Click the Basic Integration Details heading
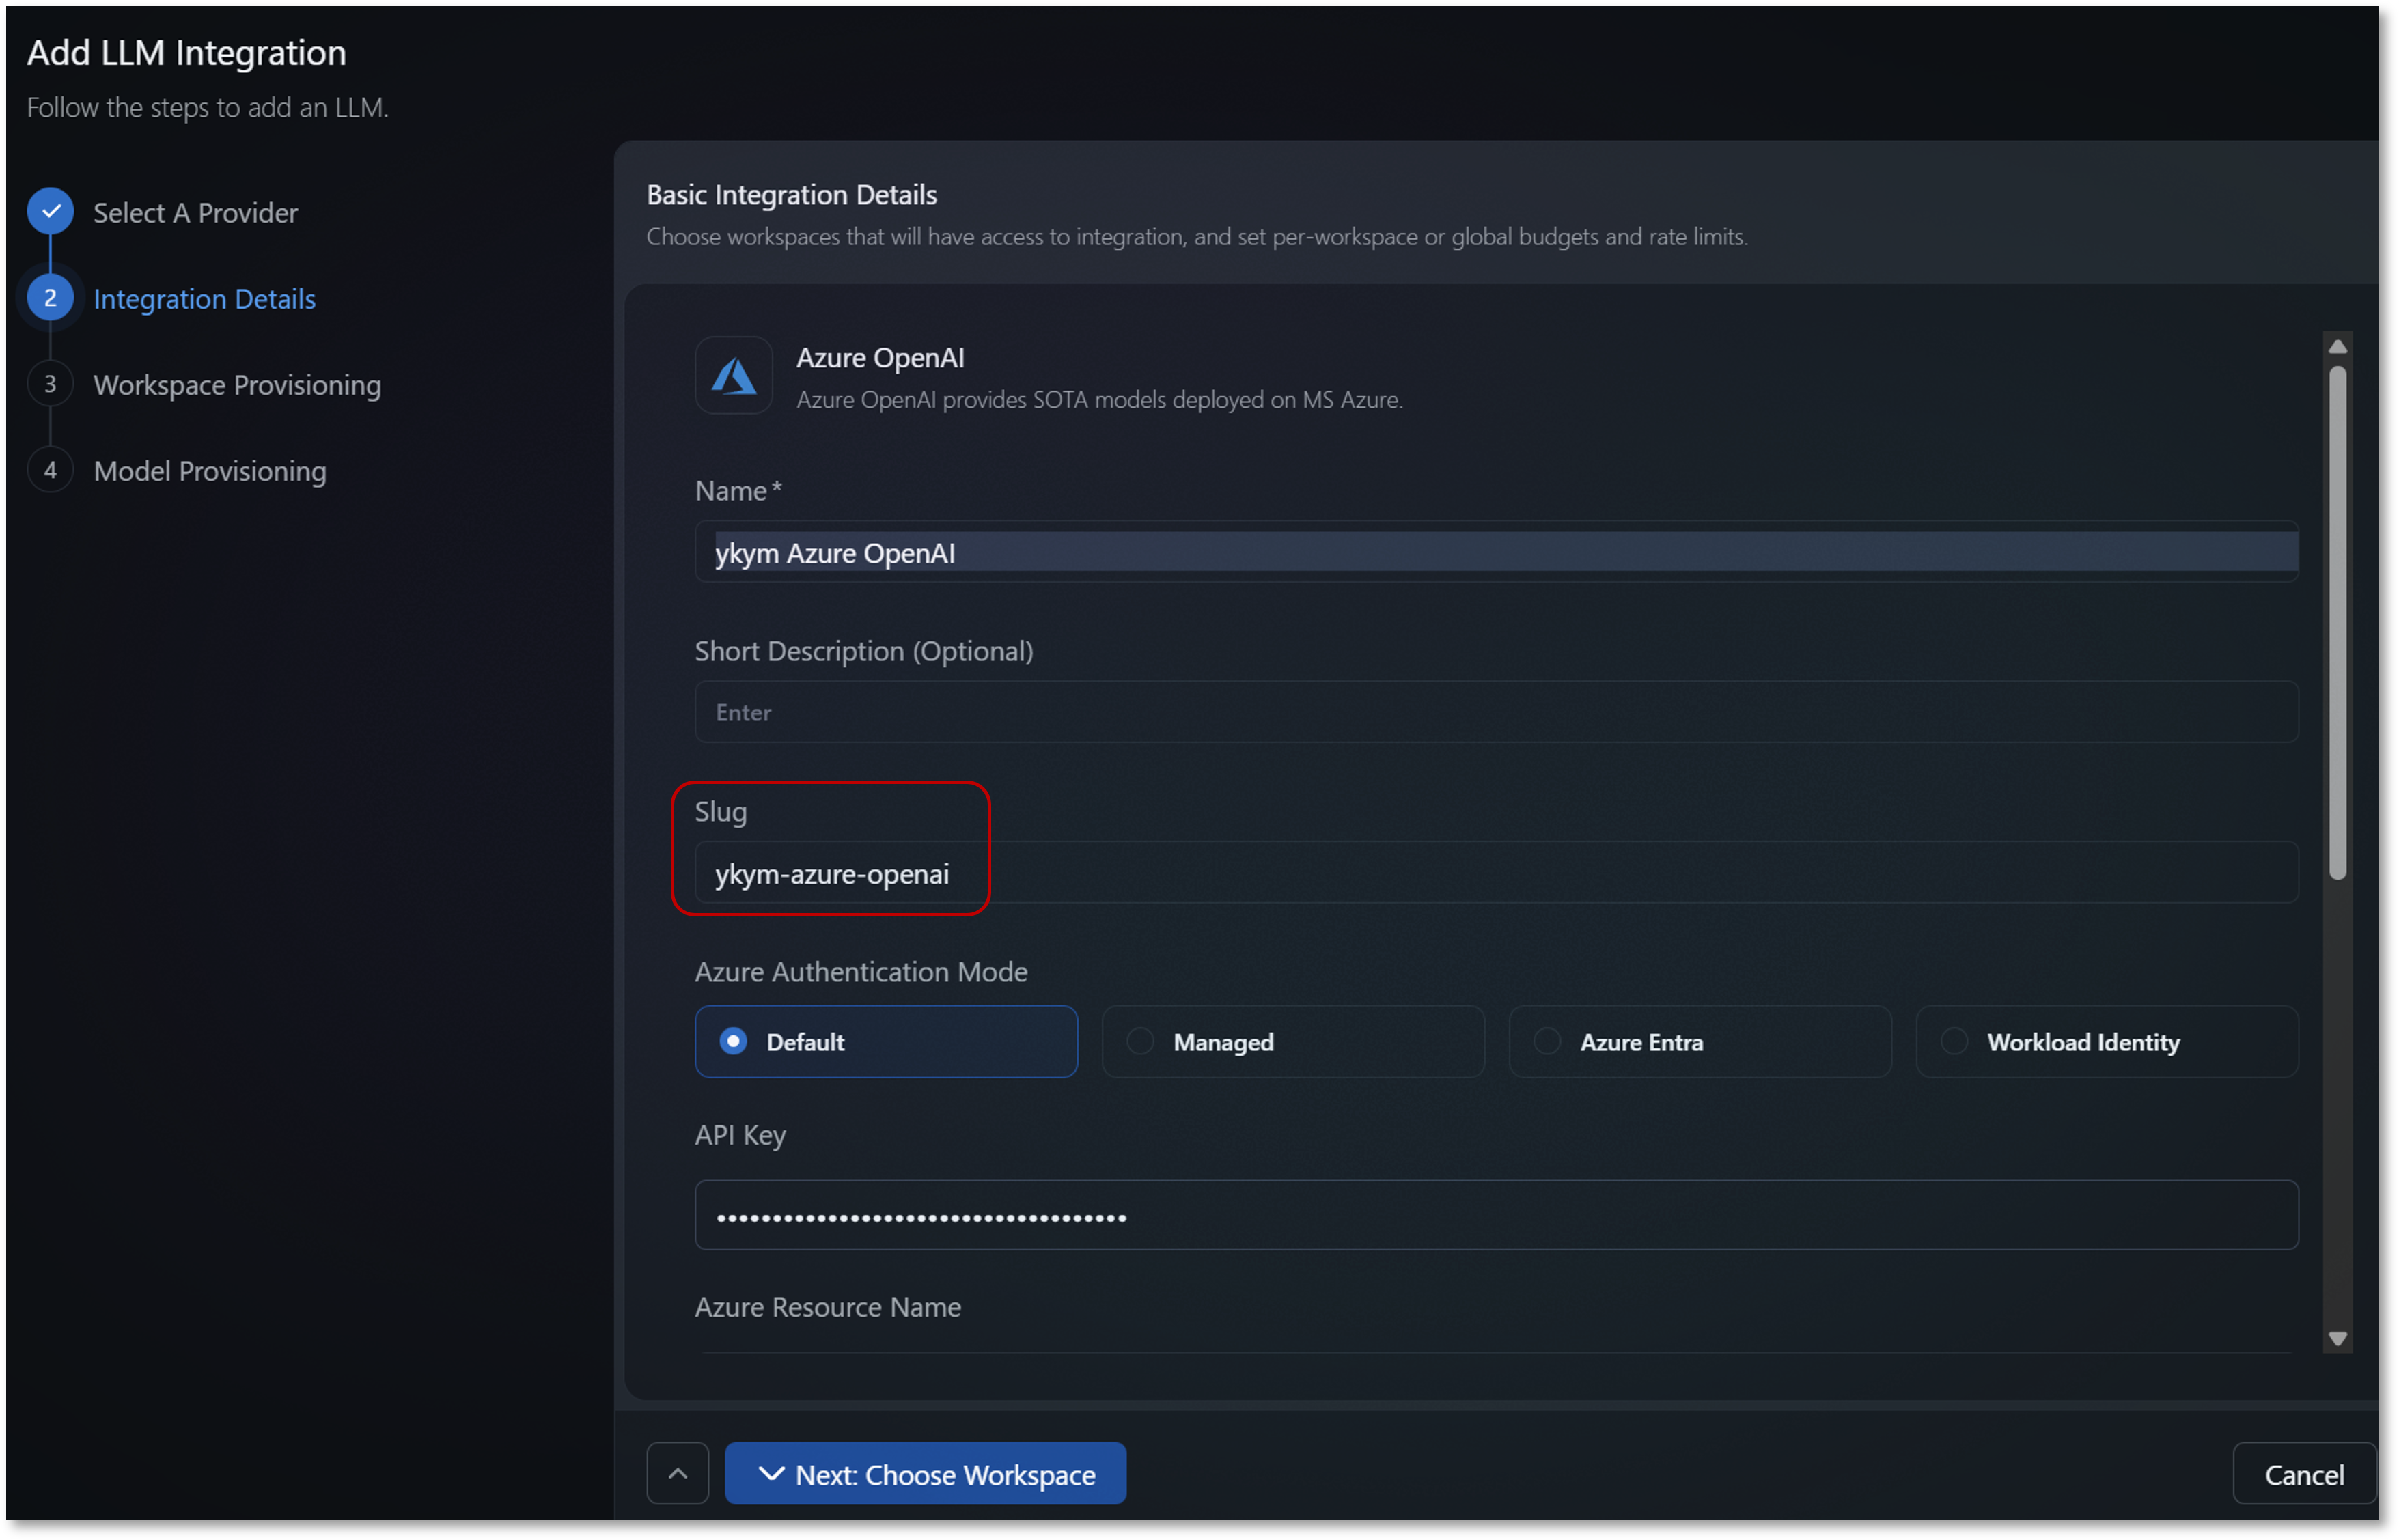The width and height of the screenshot is (2399, 1540). (792, 195)
